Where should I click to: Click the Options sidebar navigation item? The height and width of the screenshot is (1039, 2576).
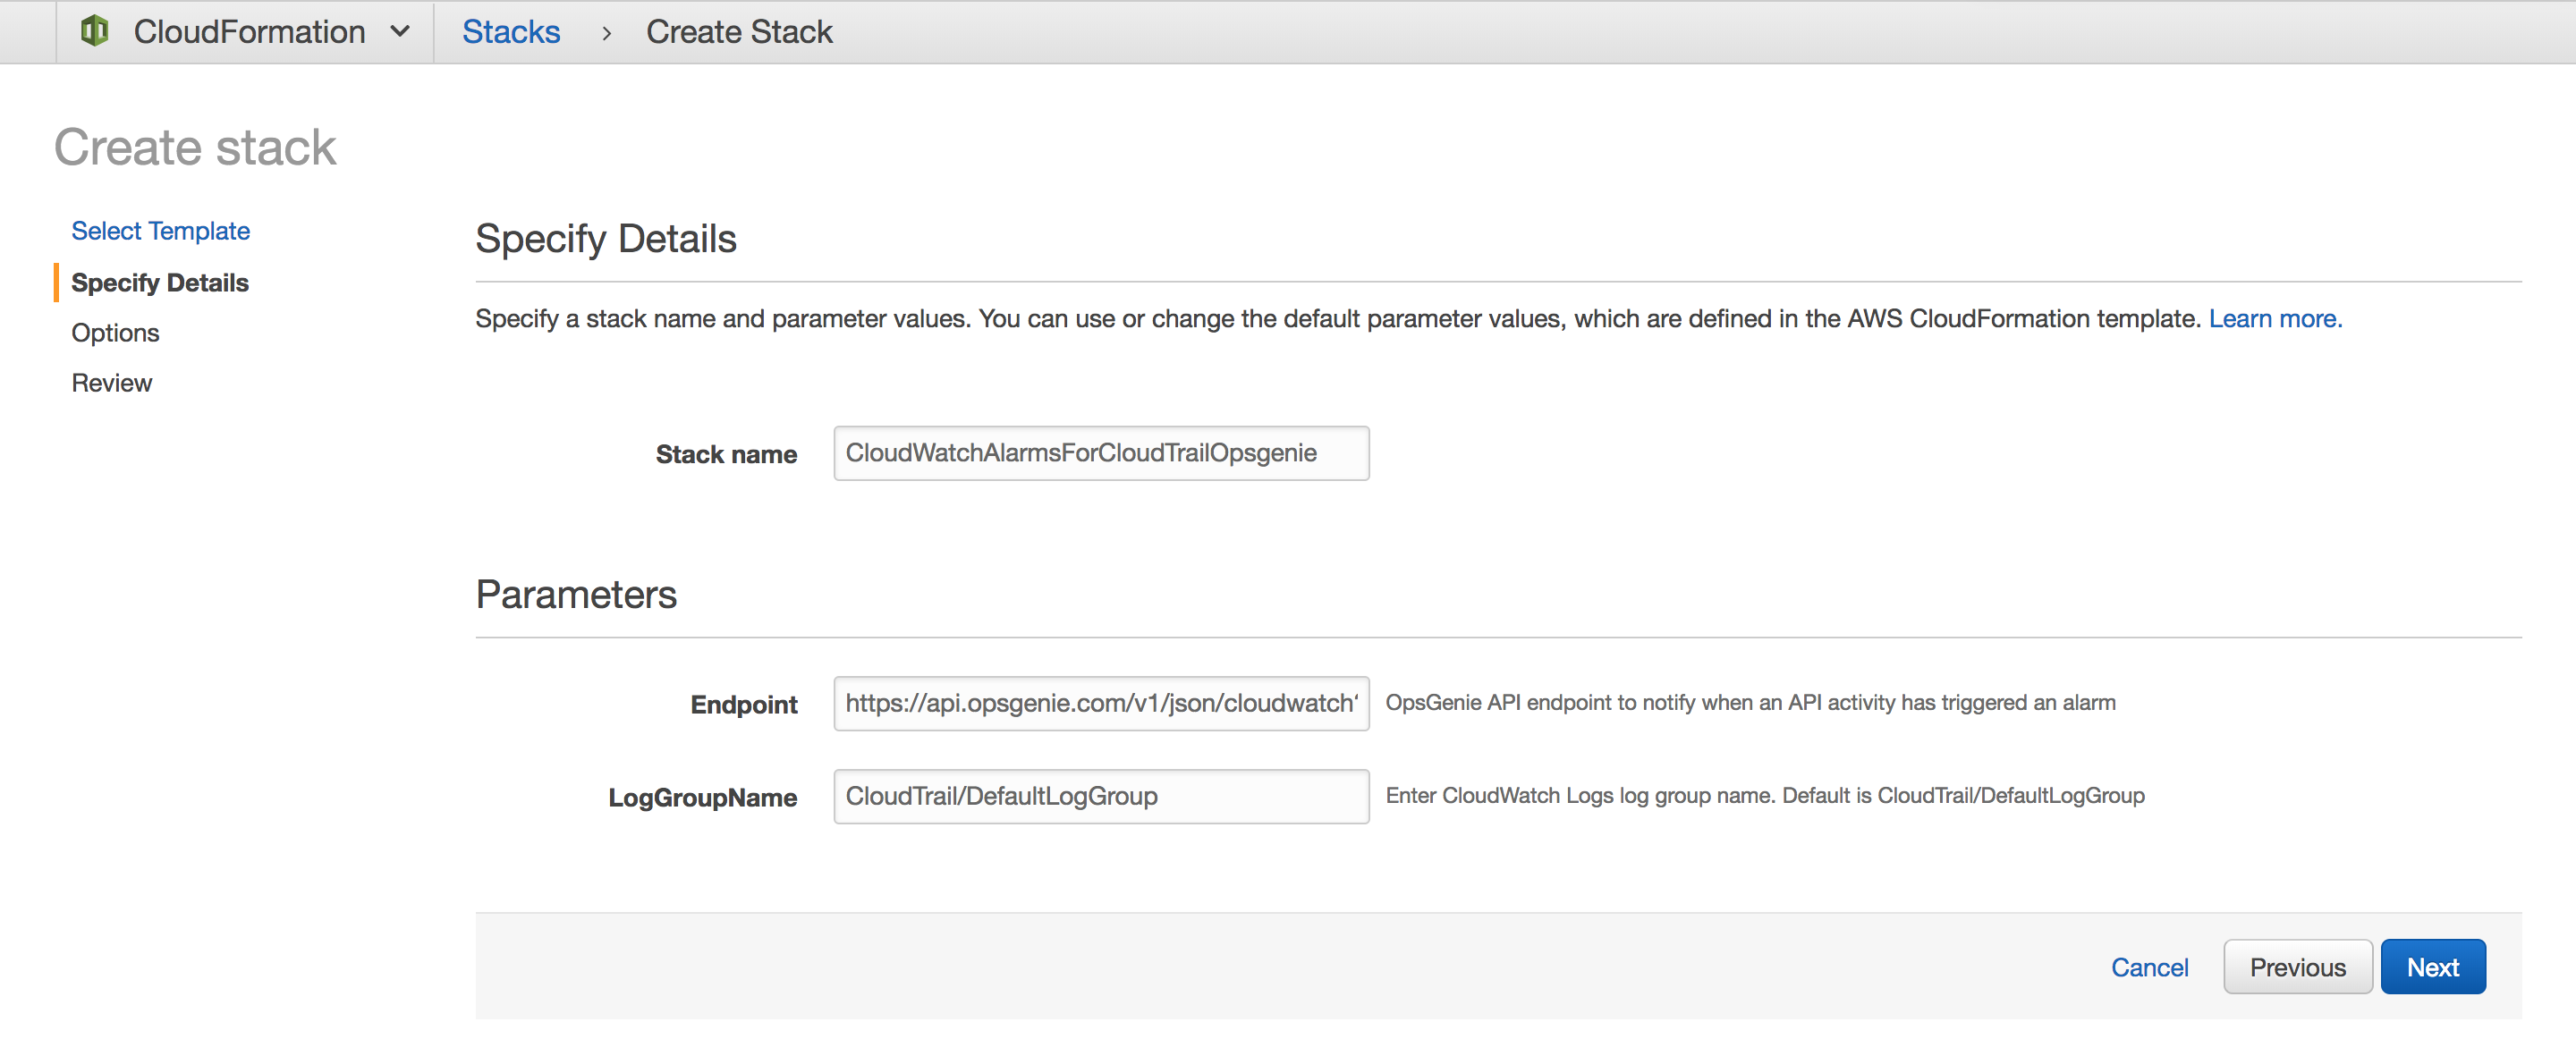coord(114,332)
